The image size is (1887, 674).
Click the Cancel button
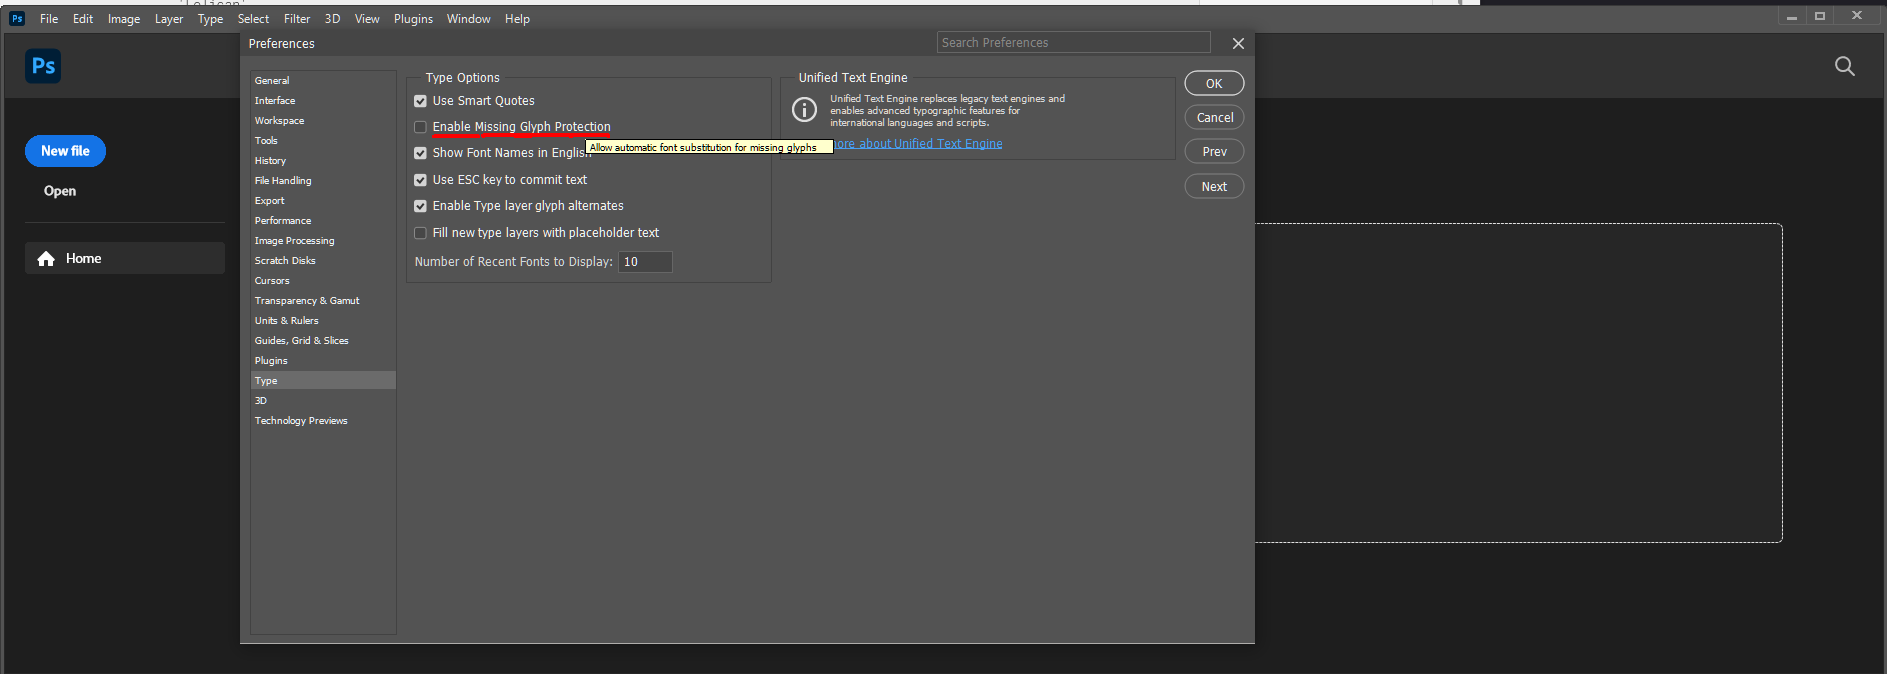pyautogui.click(x=1214, y=117)
